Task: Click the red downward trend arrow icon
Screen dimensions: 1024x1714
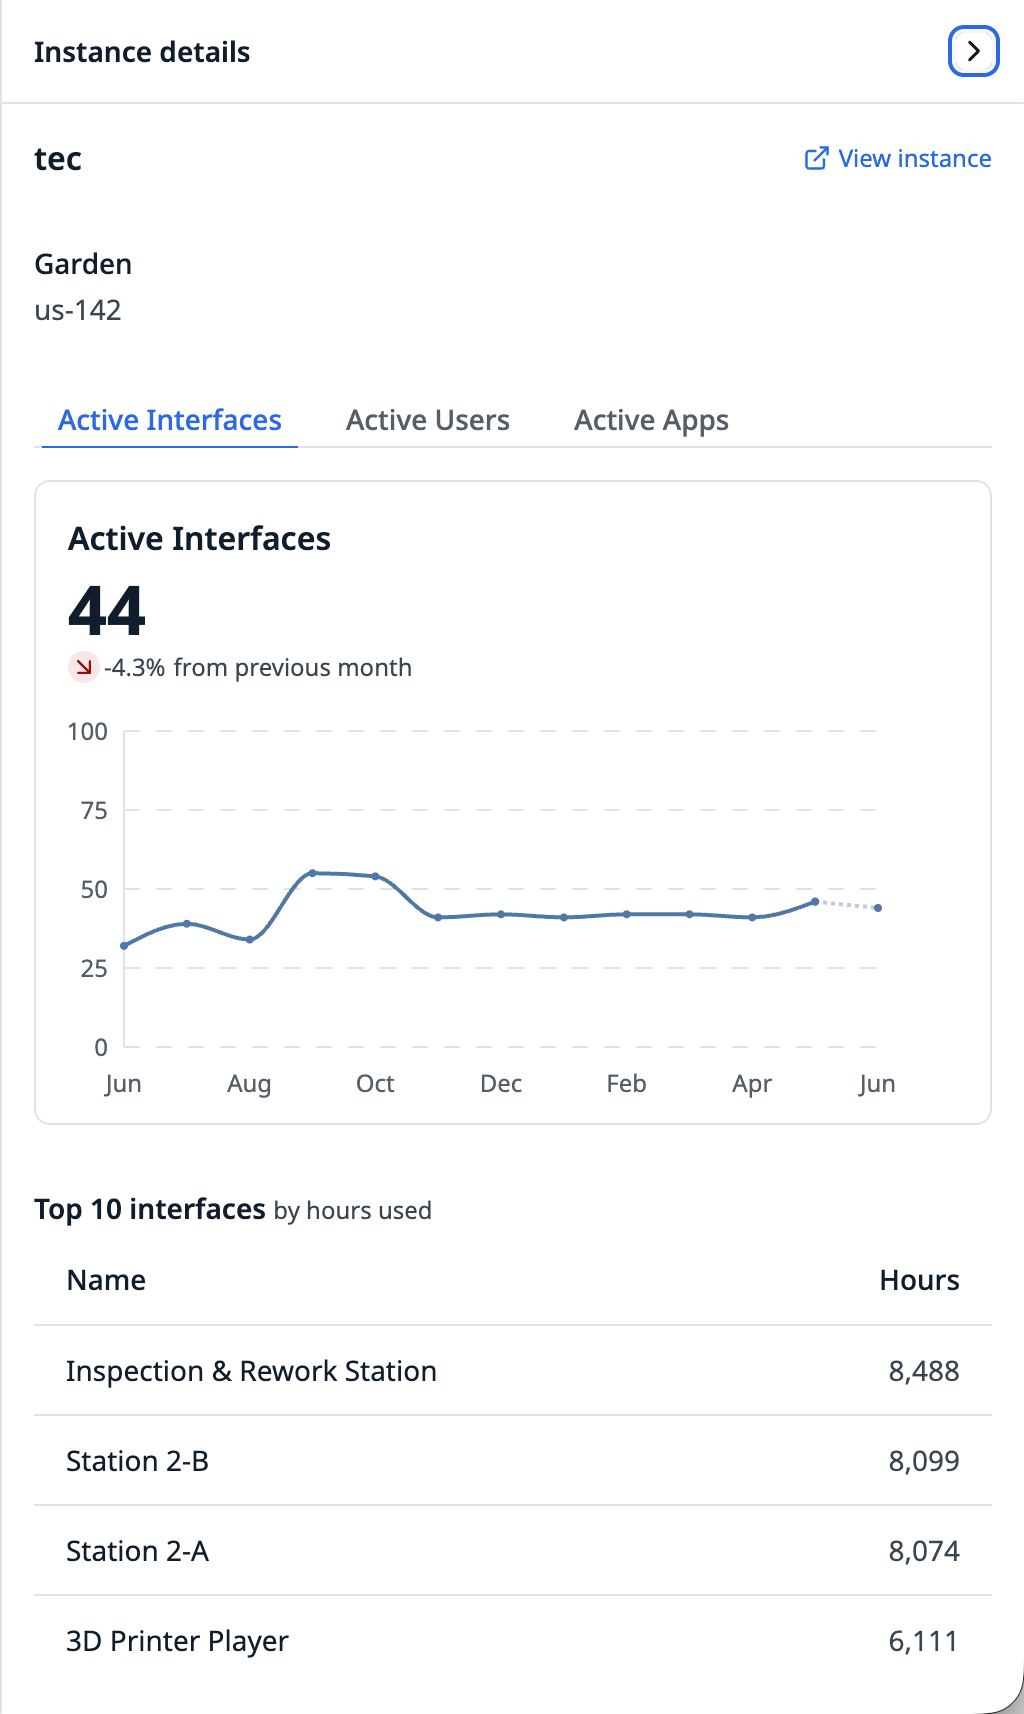Action: [x=83, y=667]
